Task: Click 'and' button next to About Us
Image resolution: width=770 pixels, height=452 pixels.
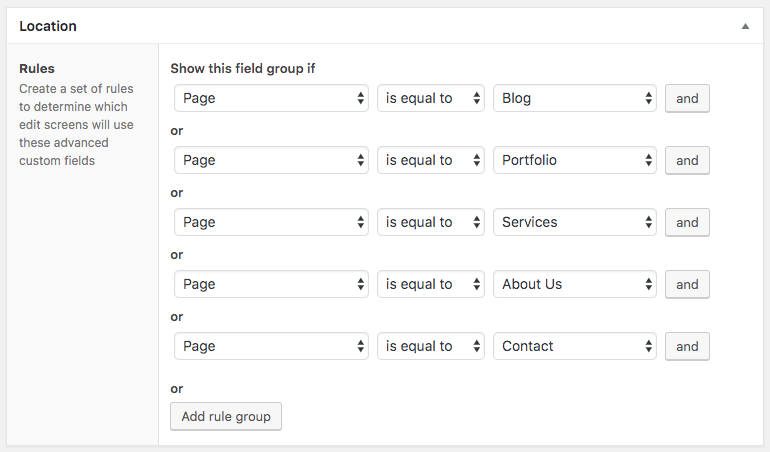Action: click(687, 284)
